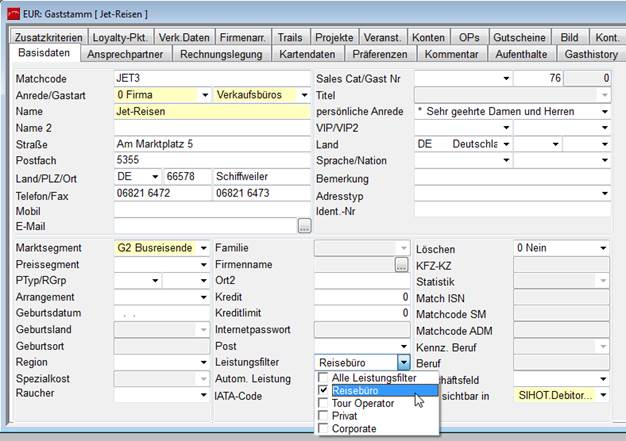
Task: Check the Tour Operator checkbox
Action: coord(323,403)
